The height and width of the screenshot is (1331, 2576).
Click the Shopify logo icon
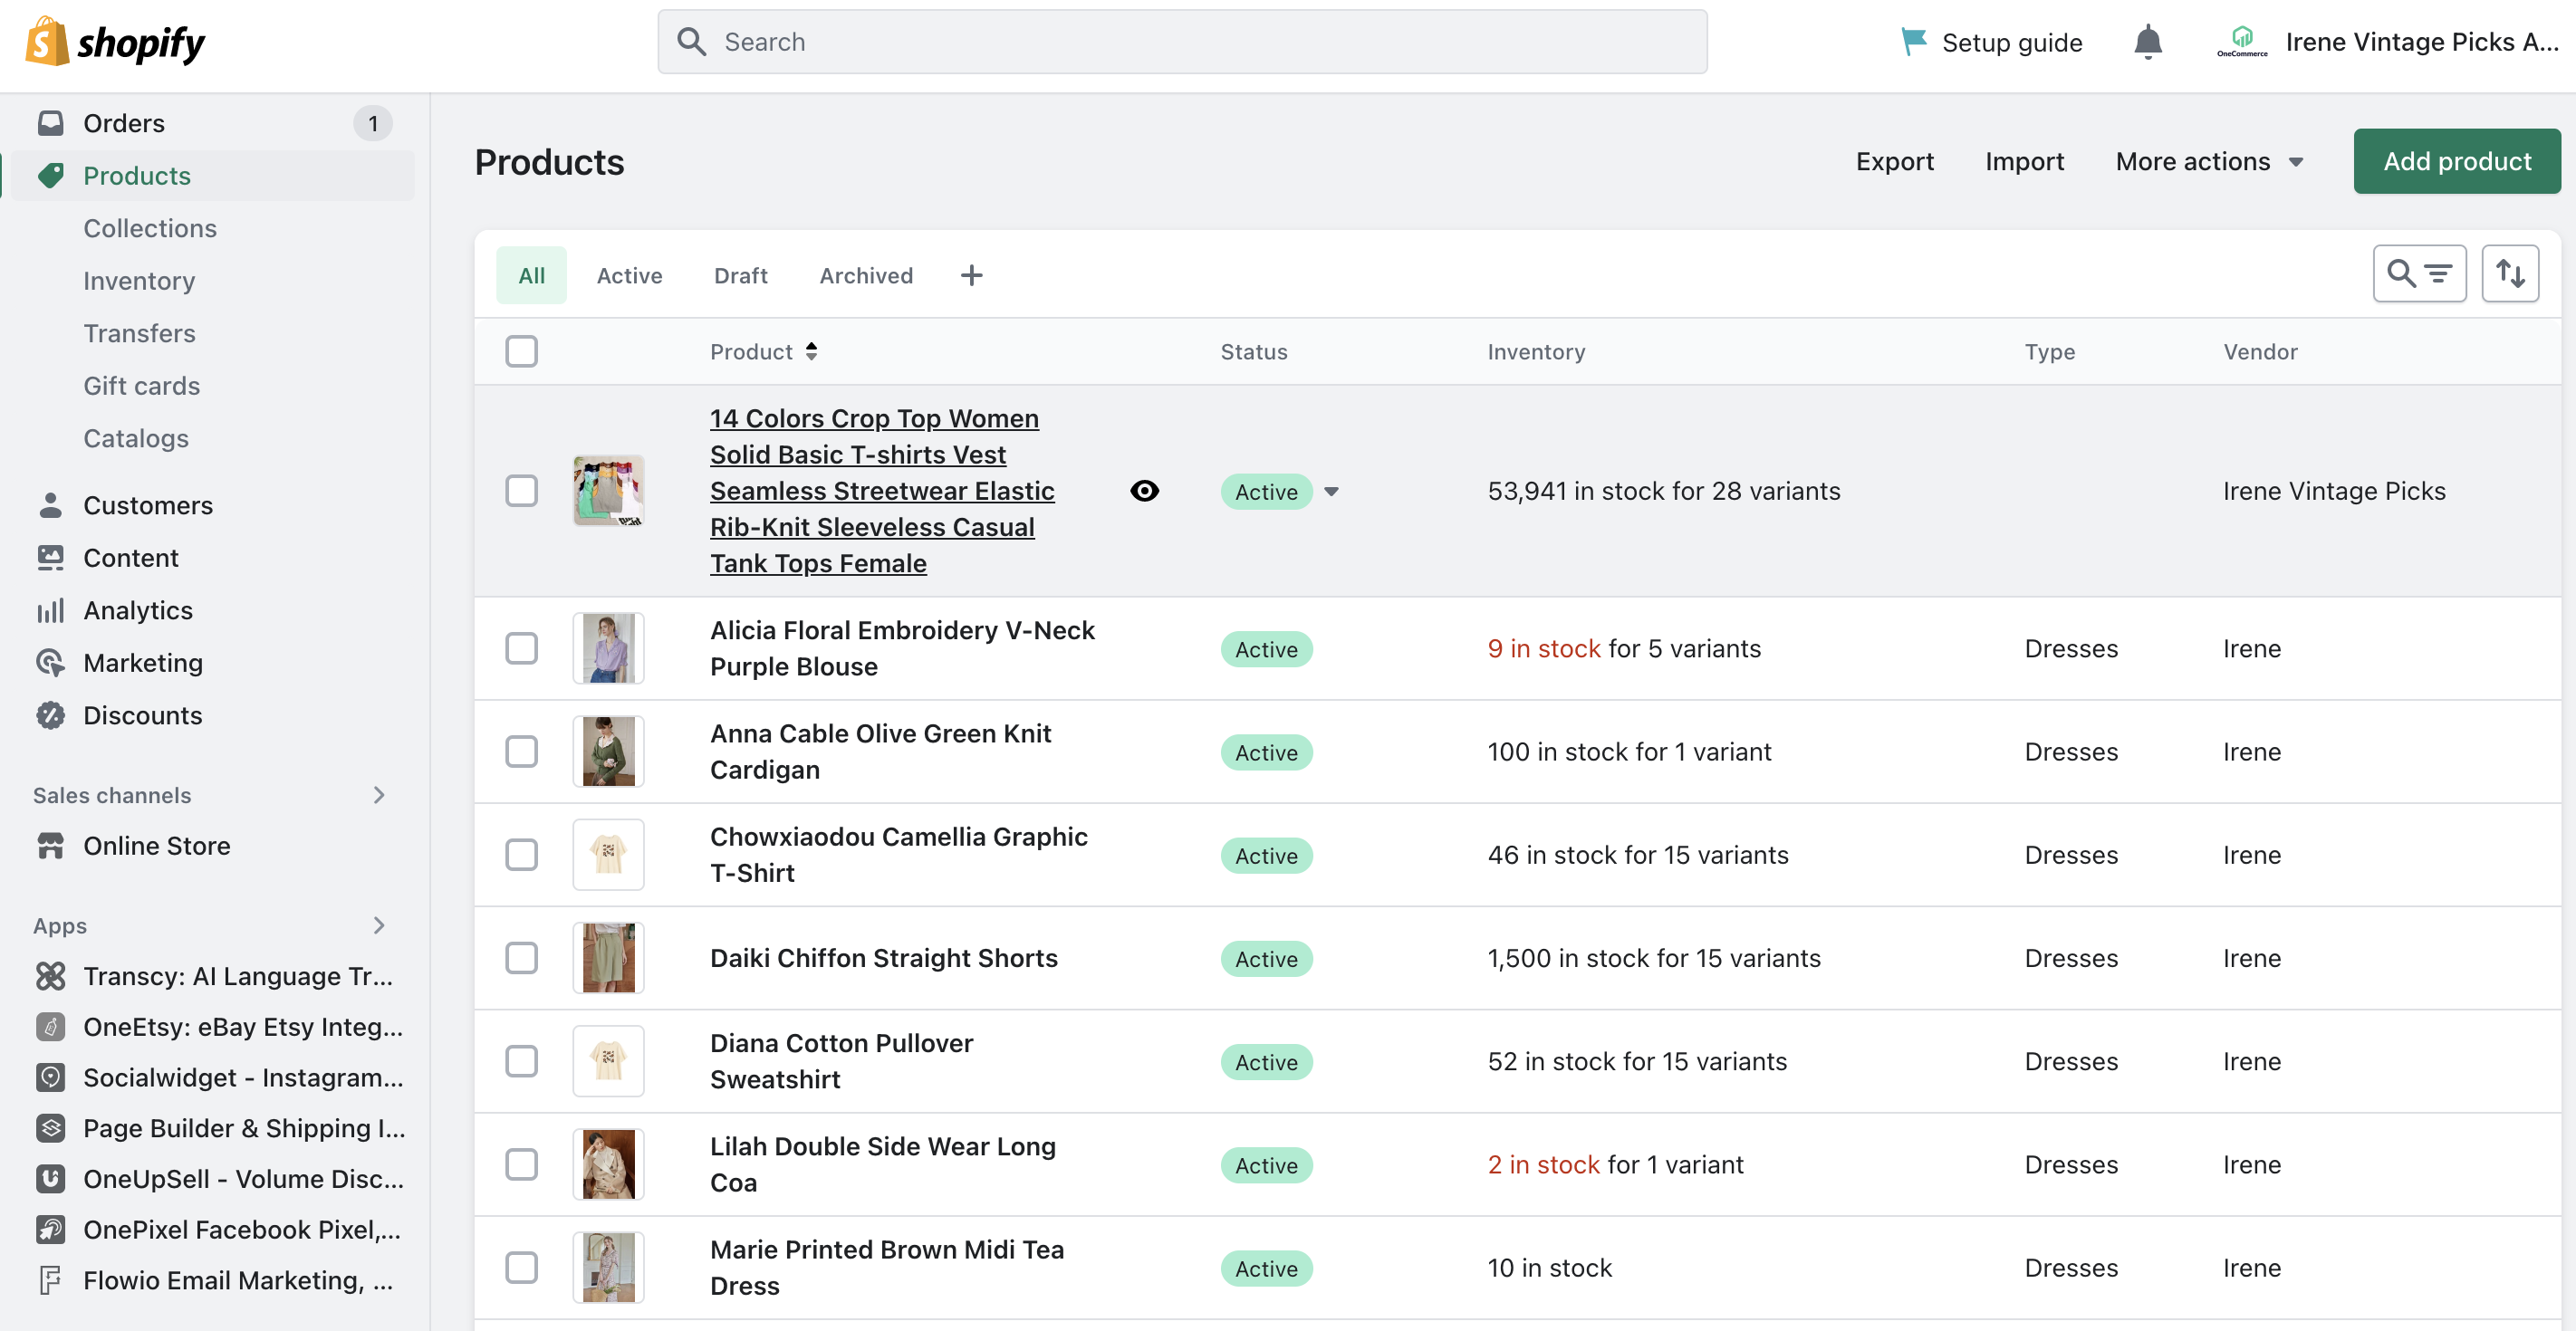pos(46,37)
